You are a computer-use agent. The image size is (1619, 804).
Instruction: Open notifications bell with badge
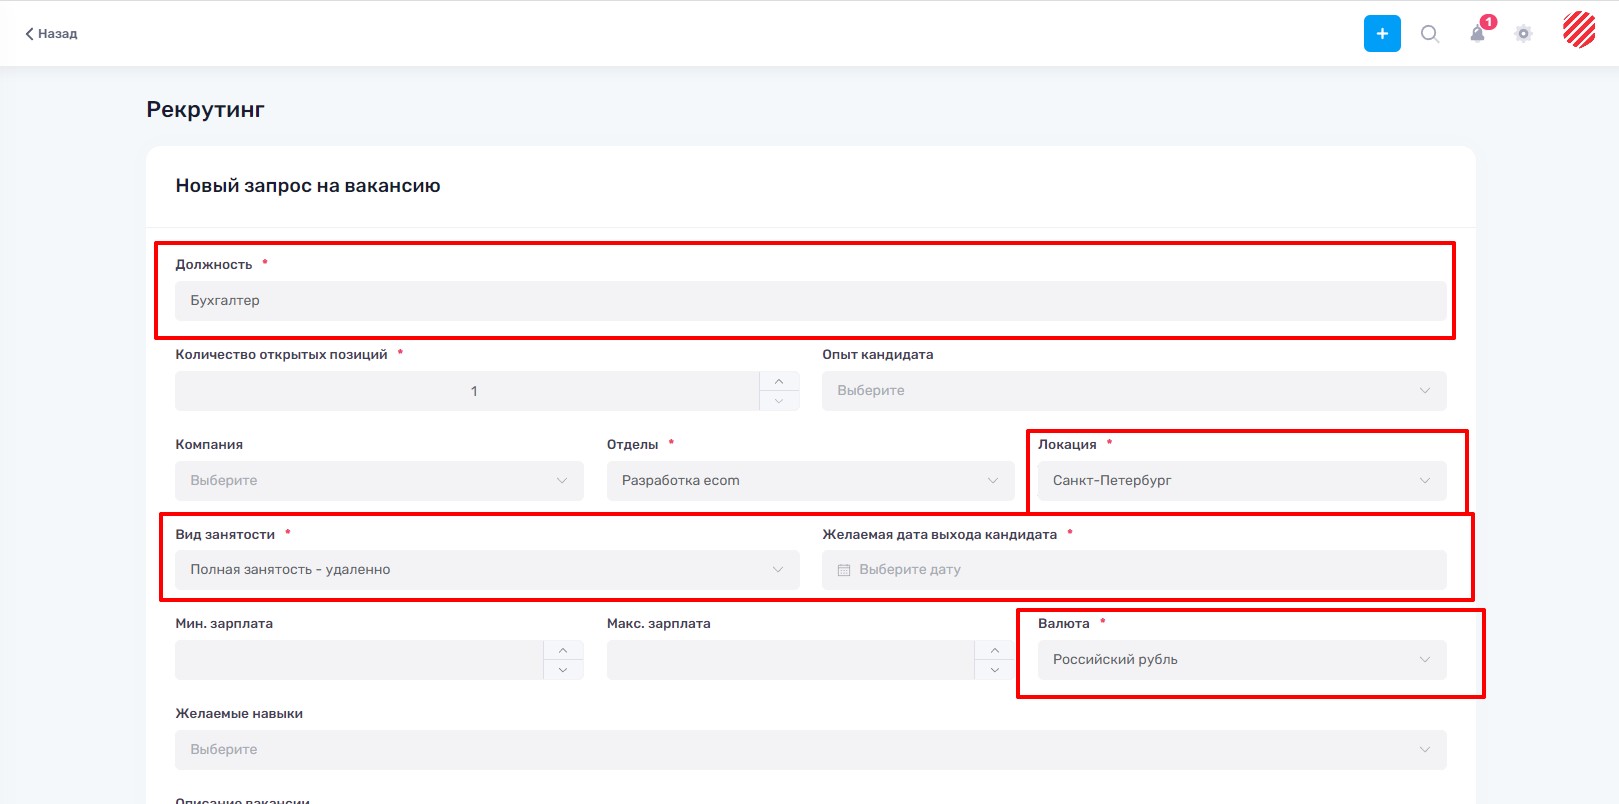coord(1478,33)
